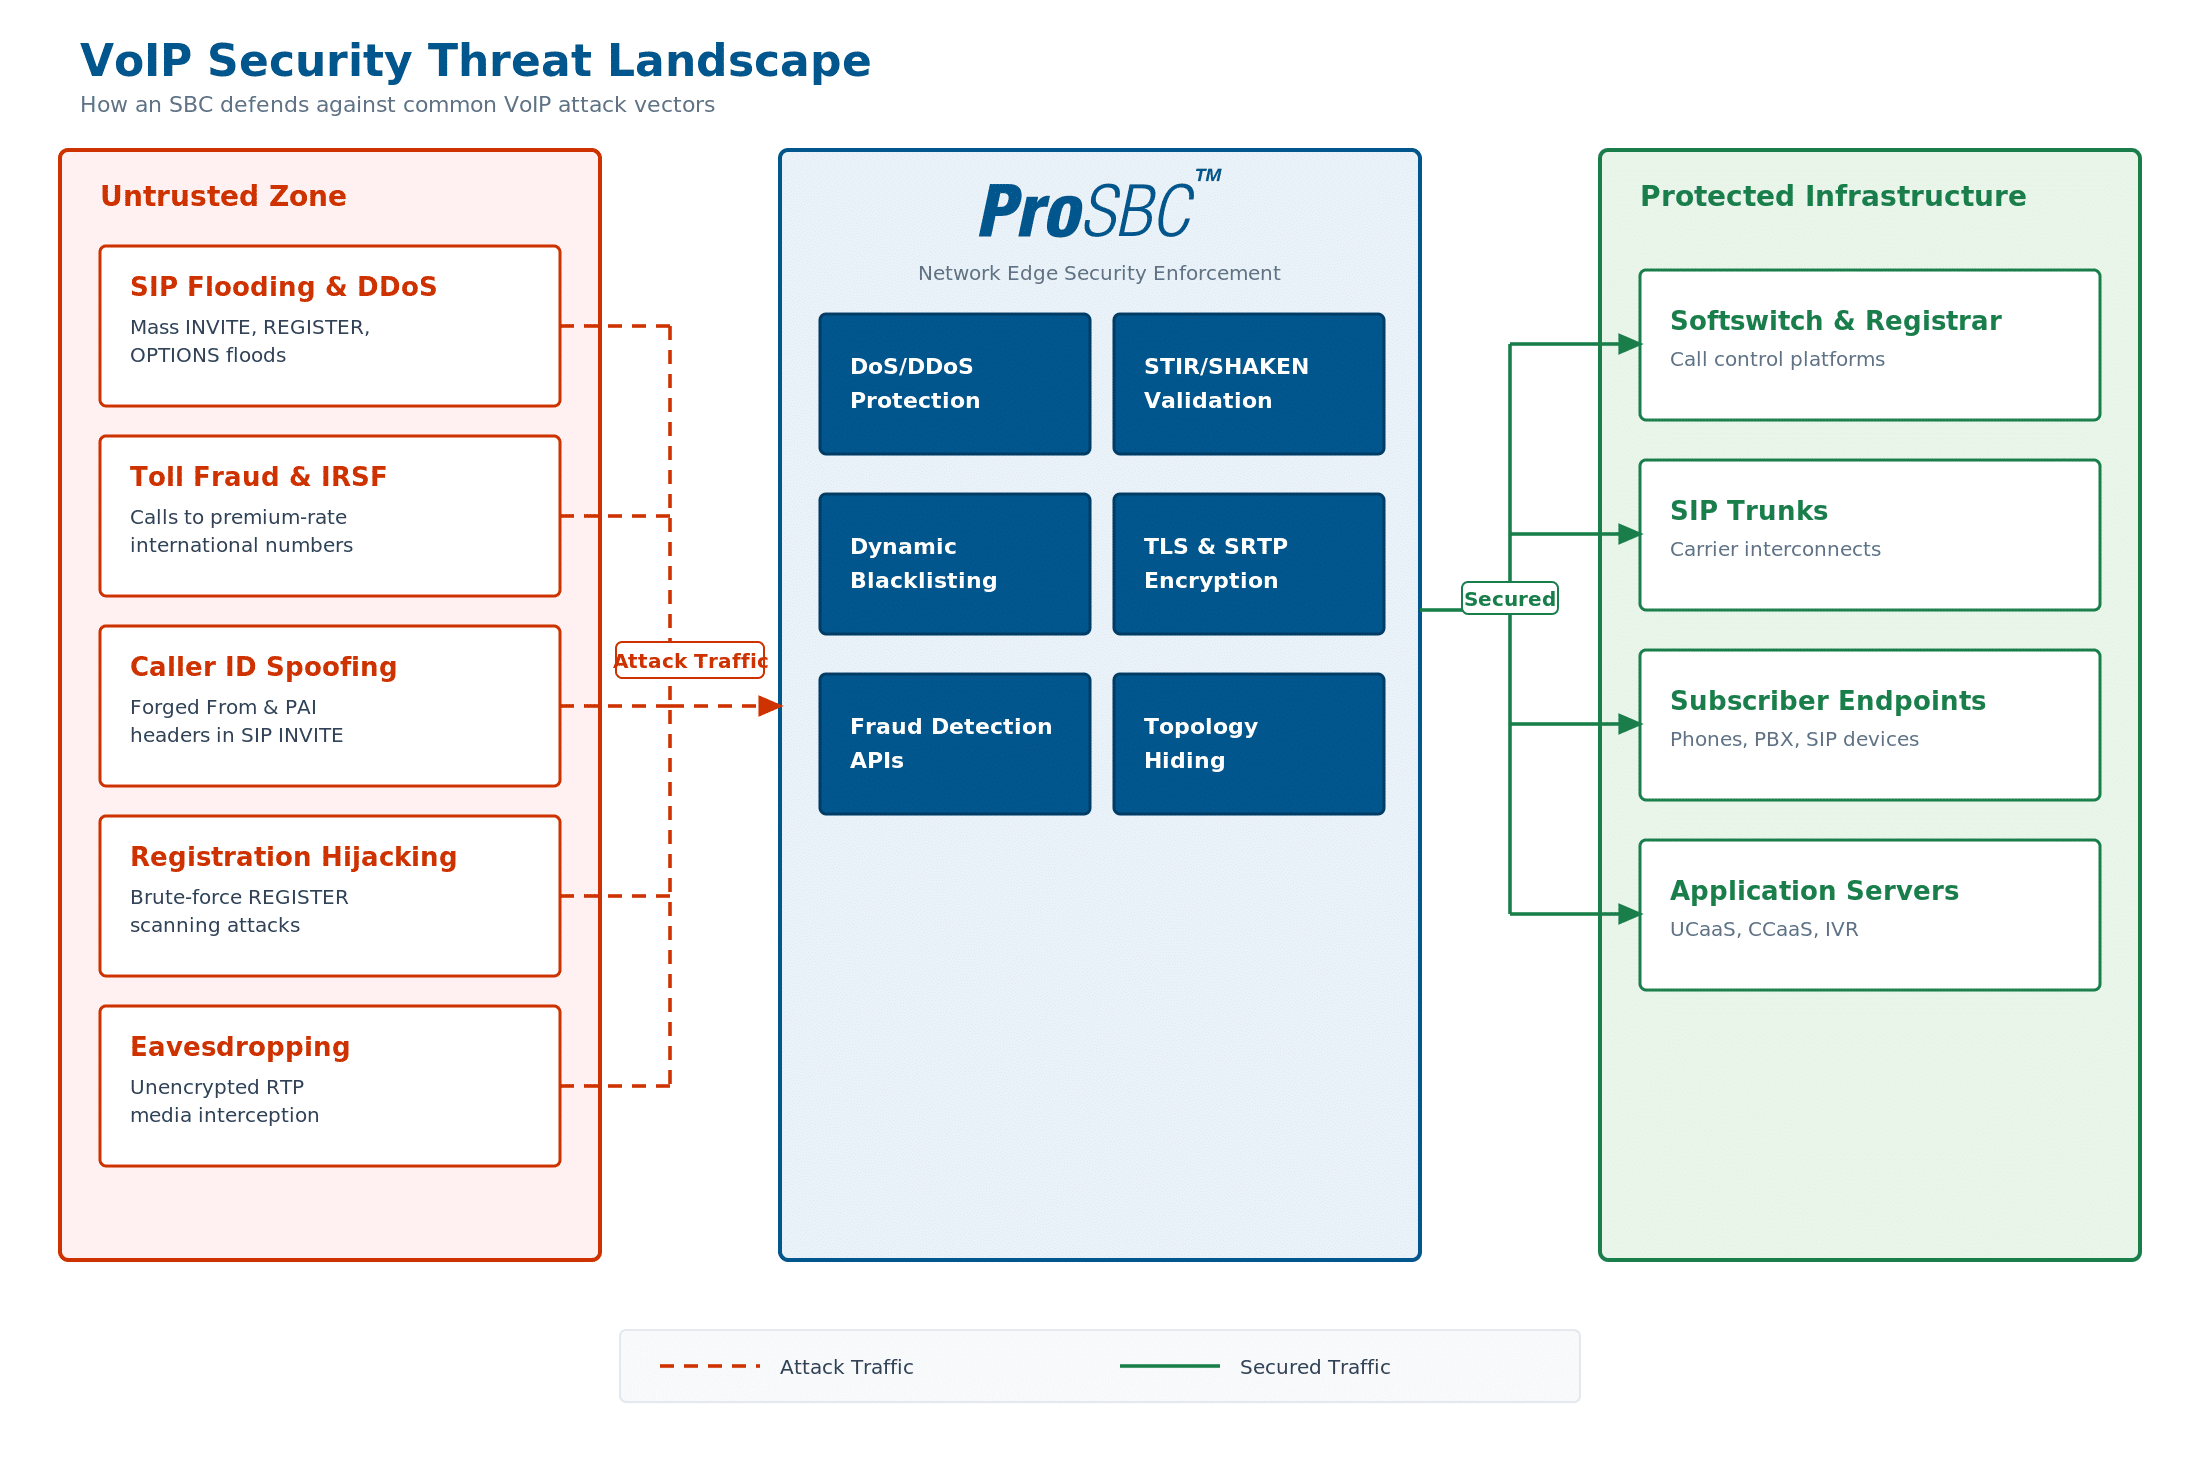Screen dimensions: 2200x1470
Task: Click the 'Call control platforms' text
Action: 1777,359
